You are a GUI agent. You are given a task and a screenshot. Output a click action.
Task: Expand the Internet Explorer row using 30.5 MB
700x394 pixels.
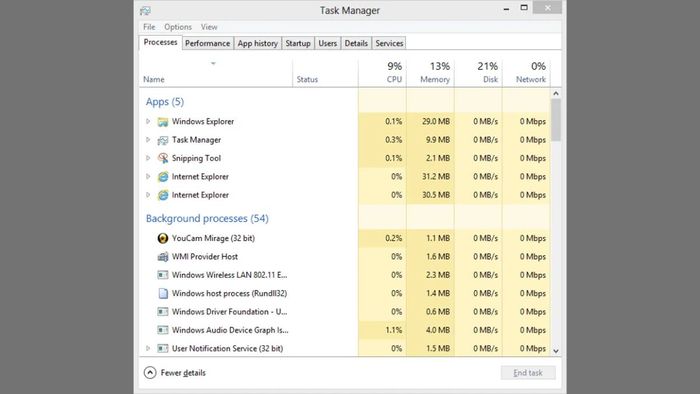pos(148,195)
